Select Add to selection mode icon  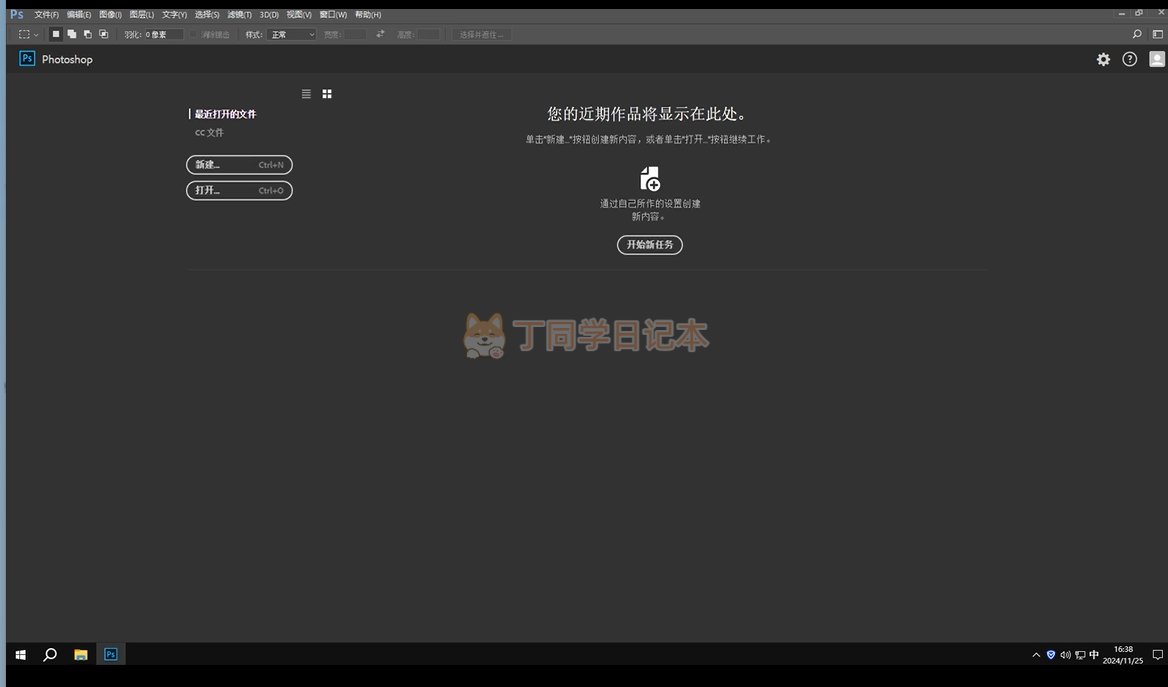(72, 34)
